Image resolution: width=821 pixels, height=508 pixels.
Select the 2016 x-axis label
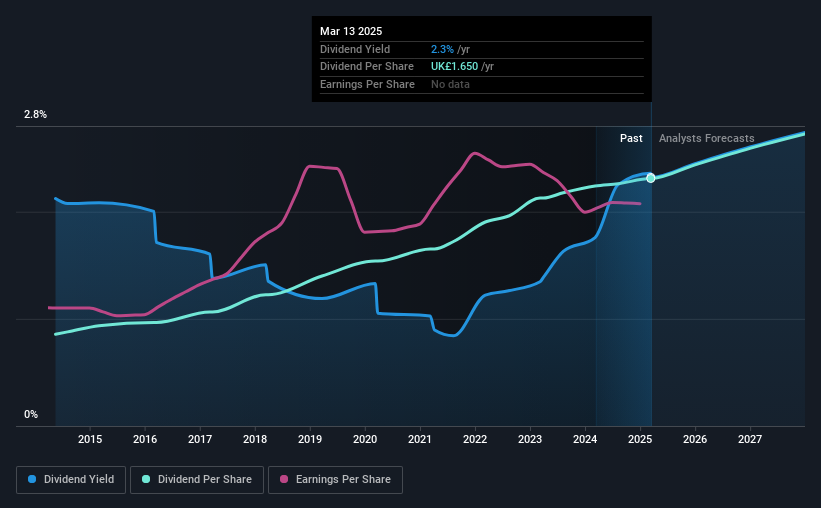tap(145, 439)
